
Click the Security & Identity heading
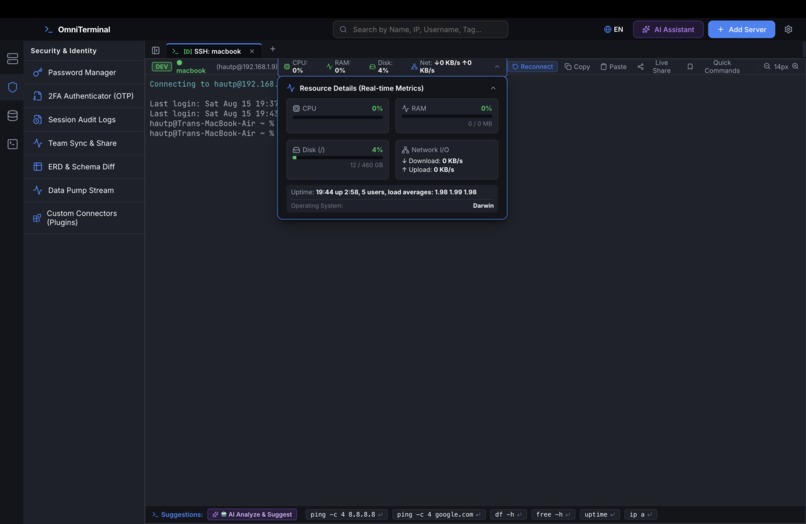[63, 50]
